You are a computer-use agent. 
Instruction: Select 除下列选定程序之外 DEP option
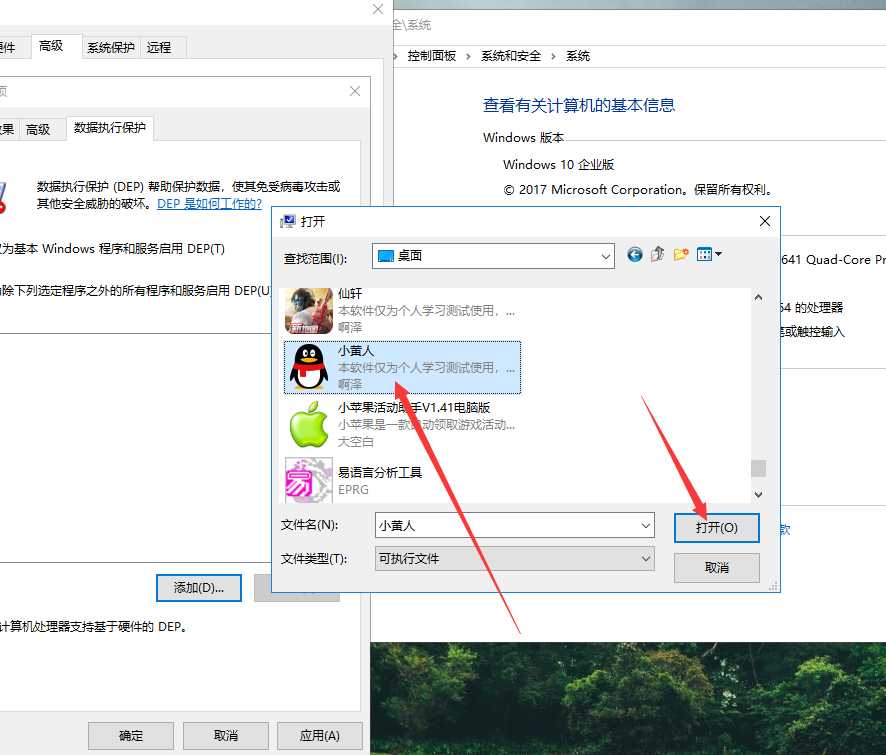(136, 290)
